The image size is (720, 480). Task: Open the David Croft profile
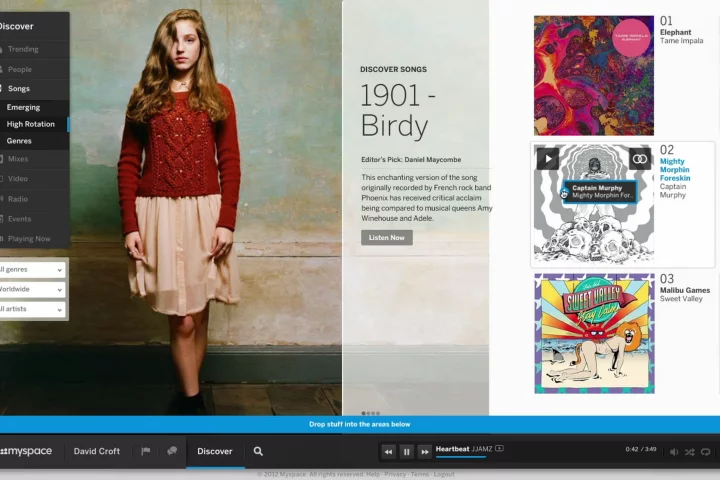click(x=96, y=451)
